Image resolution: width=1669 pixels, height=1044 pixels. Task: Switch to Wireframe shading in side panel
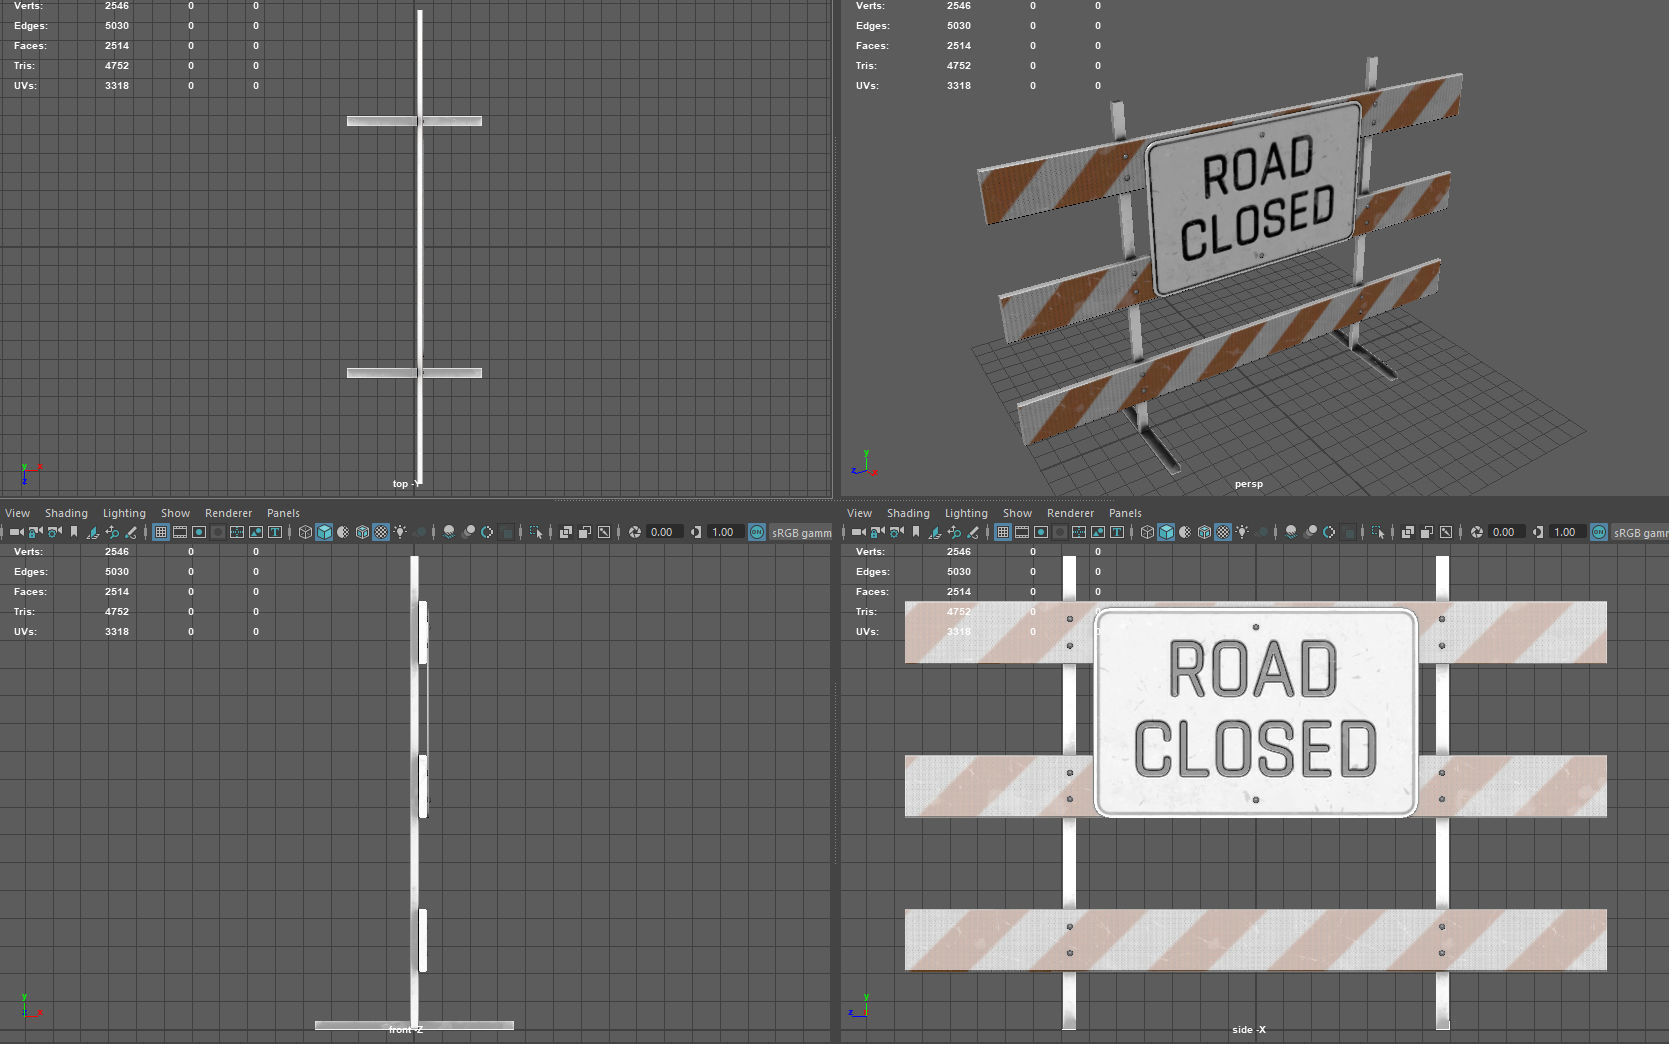pos(1147,532)
